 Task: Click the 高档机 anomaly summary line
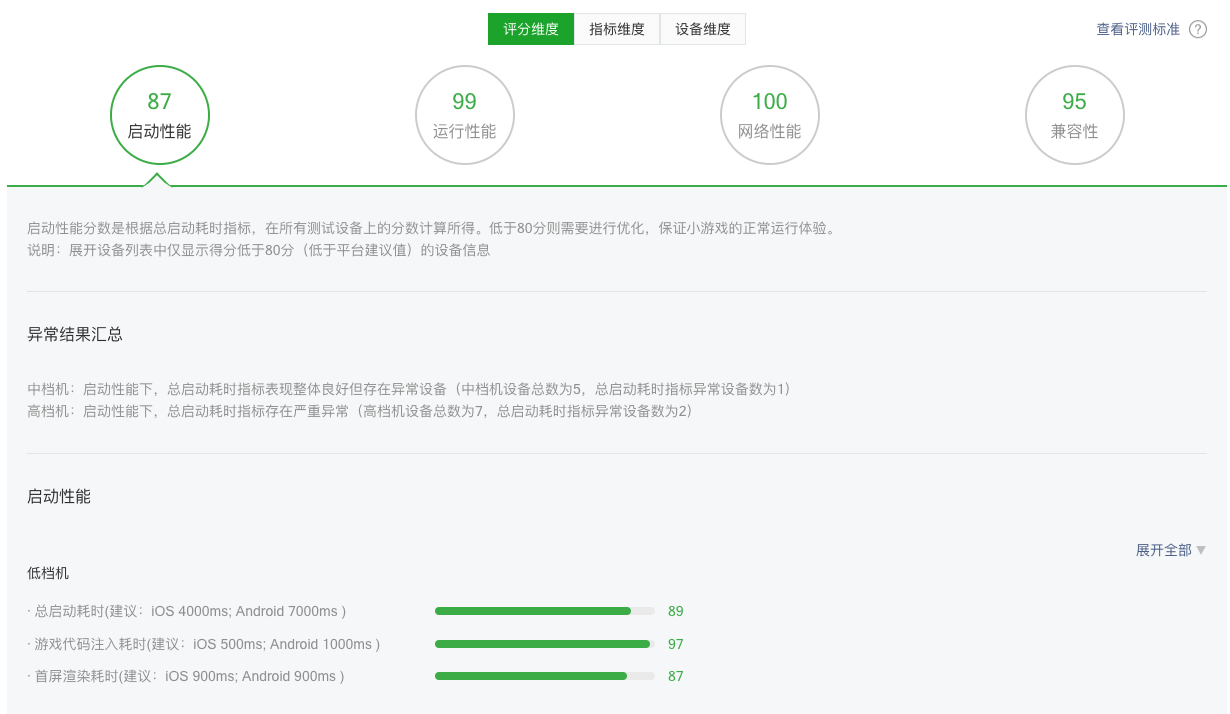tap(360, 411)
